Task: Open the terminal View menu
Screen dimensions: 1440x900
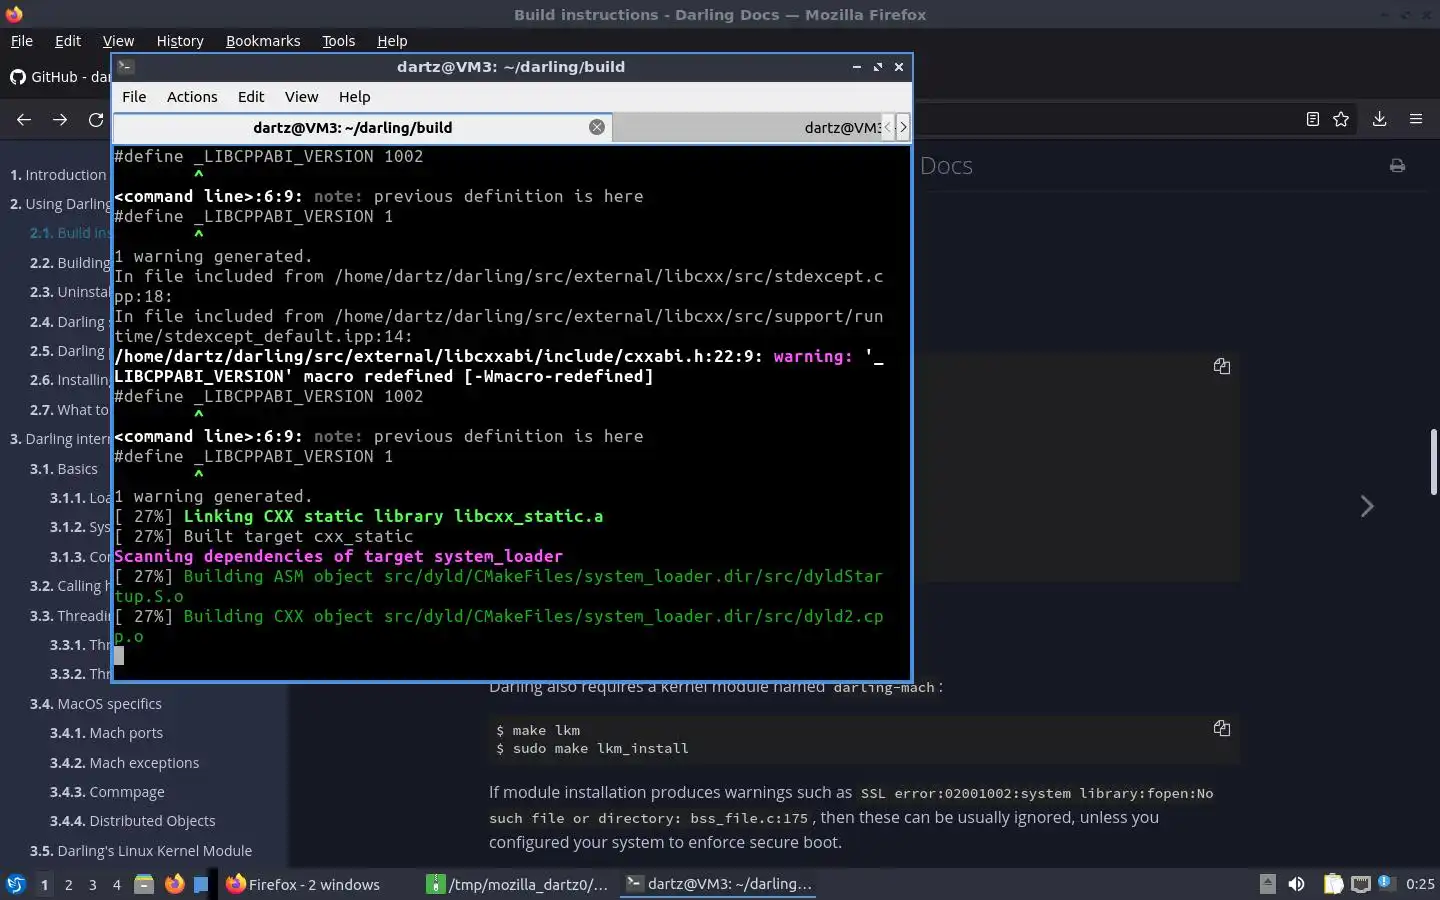Action: point(301,97)
